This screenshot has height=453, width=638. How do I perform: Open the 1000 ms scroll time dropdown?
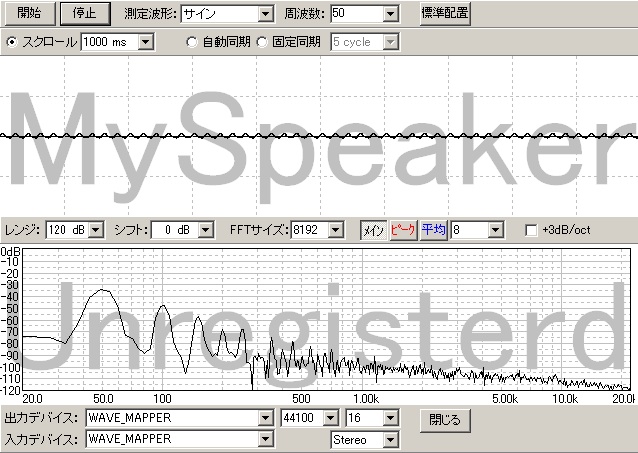117,42
